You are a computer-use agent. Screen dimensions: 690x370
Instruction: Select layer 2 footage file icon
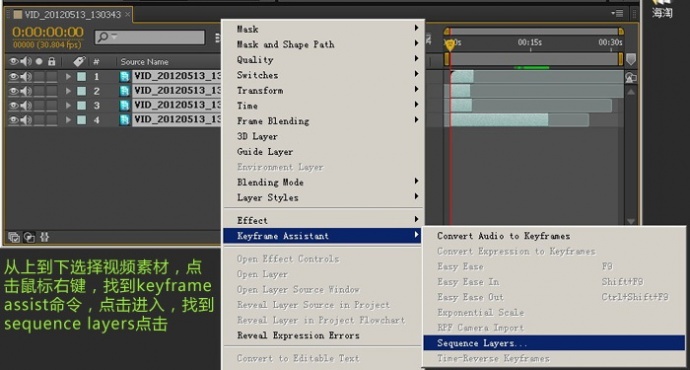tap(125, 91)
